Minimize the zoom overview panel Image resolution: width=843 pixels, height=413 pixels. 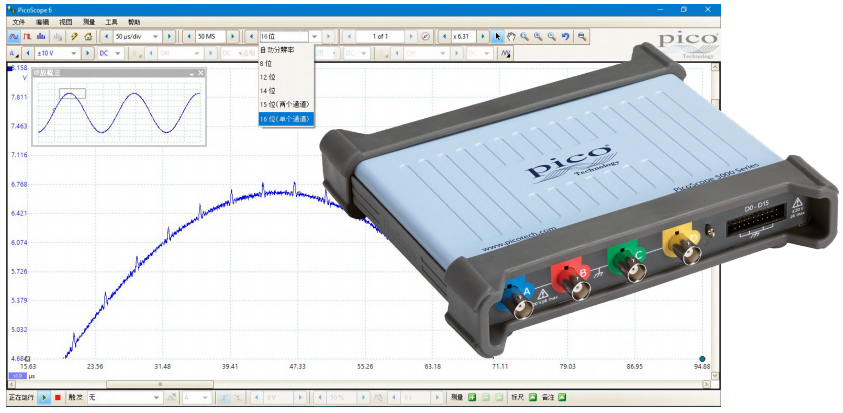(x=191, y=73)
